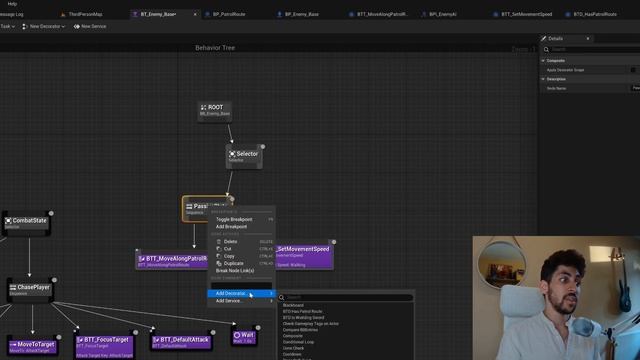Viewport: 640px width, 360px height.
Task: Click the Selector node's execution index badge
Action: point(263,147)
